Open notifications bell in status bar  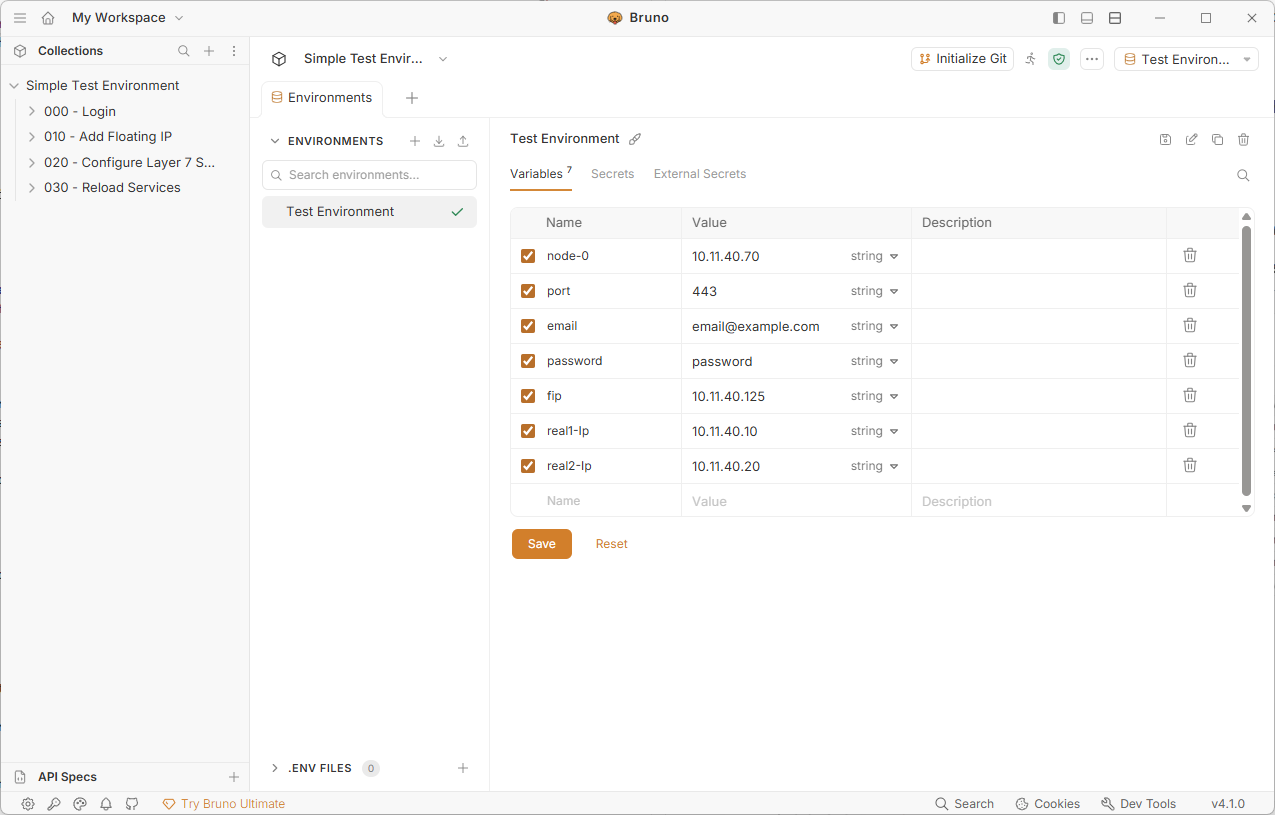click(106, 804)
